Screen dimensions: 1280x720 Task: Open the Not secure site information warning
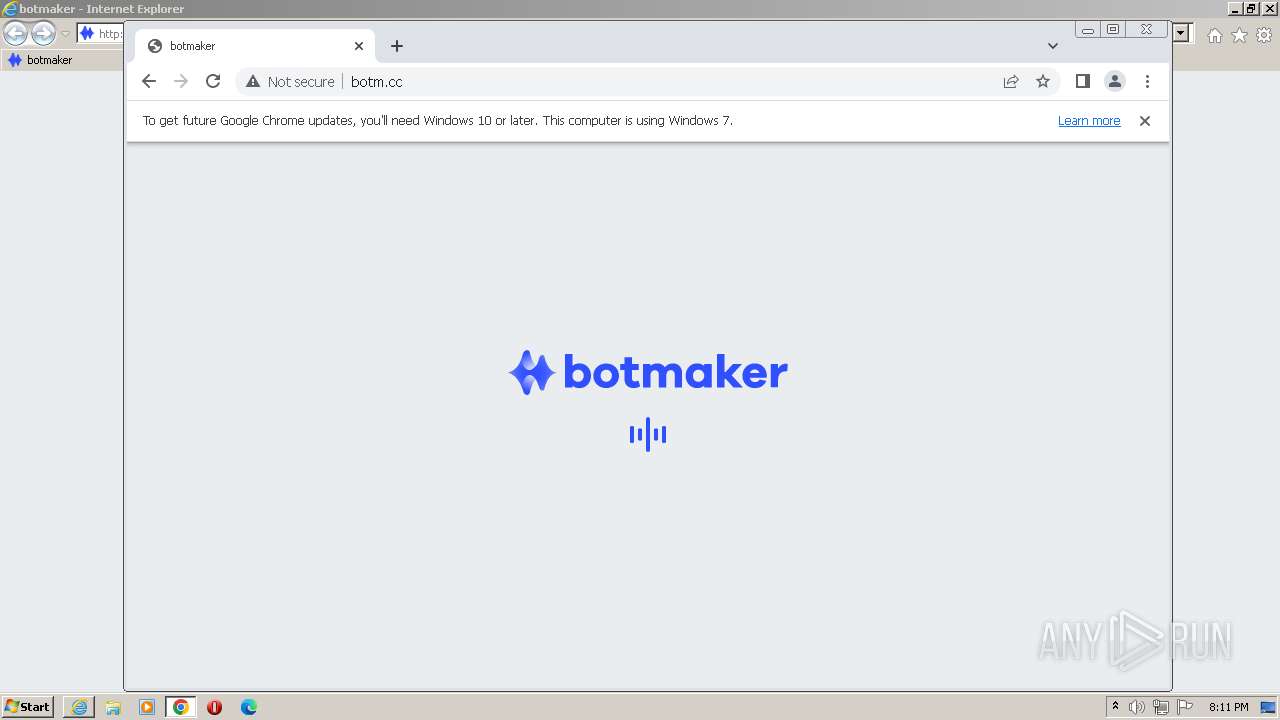point(290,82)
